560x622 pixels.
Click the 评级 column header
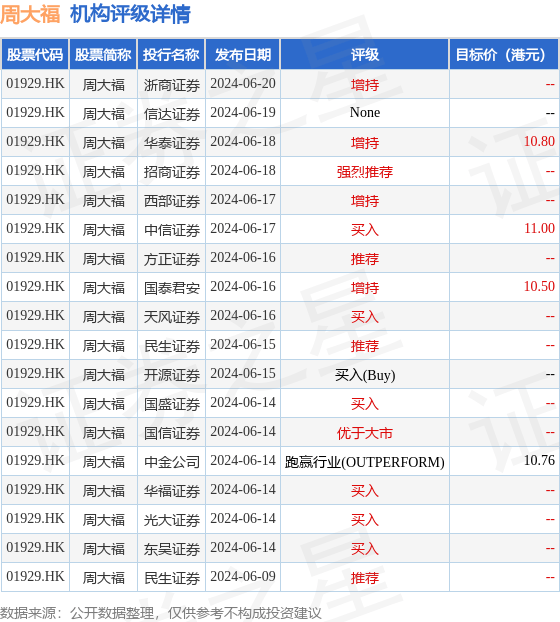click(364, 54)
